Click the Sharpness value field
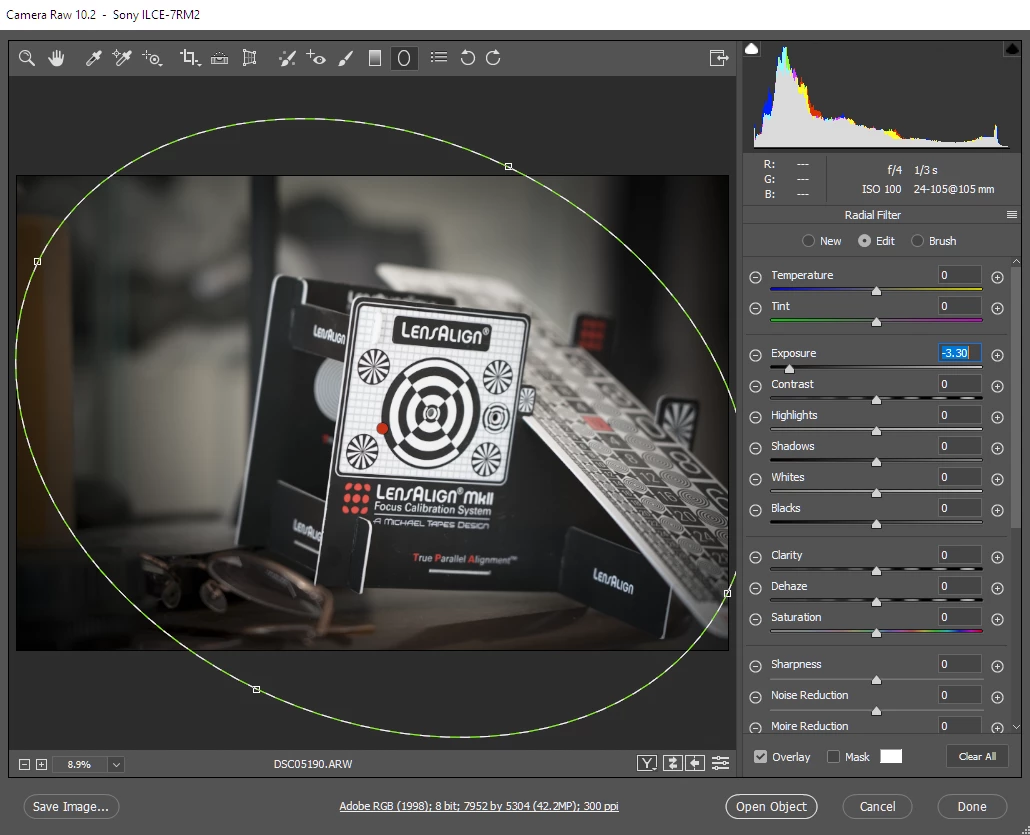Image resolution: width=1030 pixels, height=835 pixels. (x=960, y=664)
